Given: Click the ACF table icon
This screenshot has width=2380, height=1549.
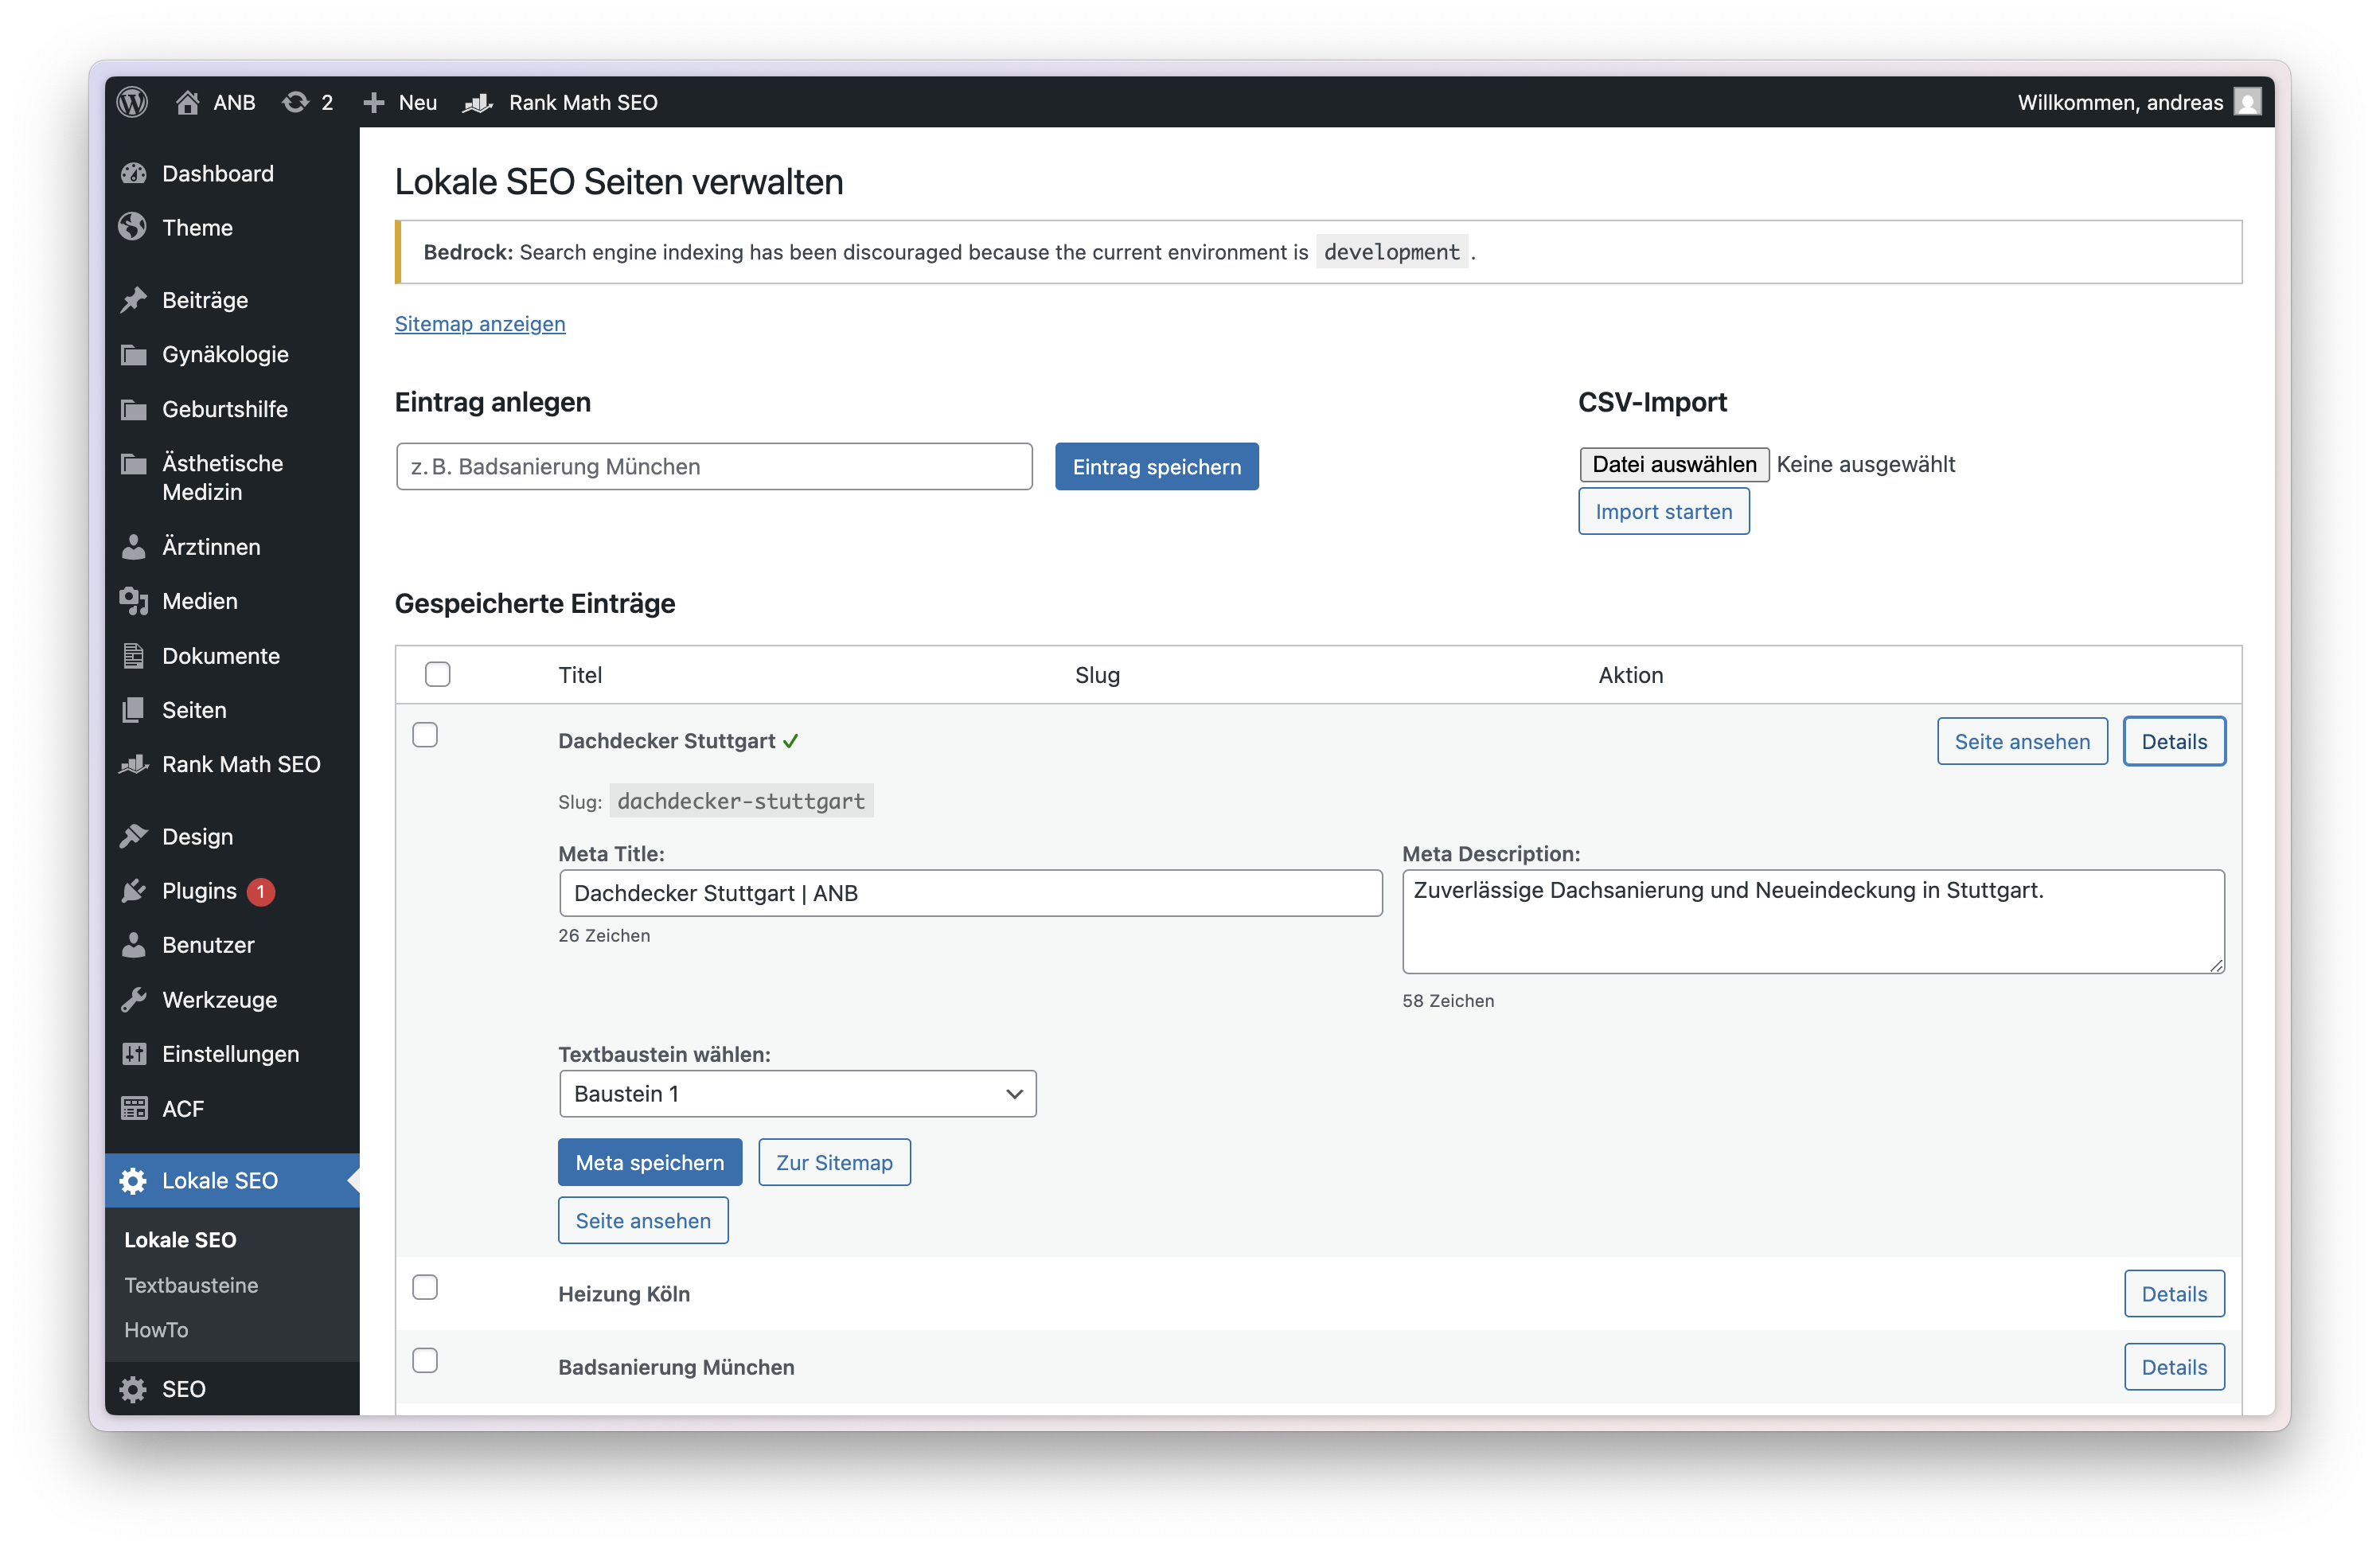Looking at the screenshot, I should pos(134,1109).
